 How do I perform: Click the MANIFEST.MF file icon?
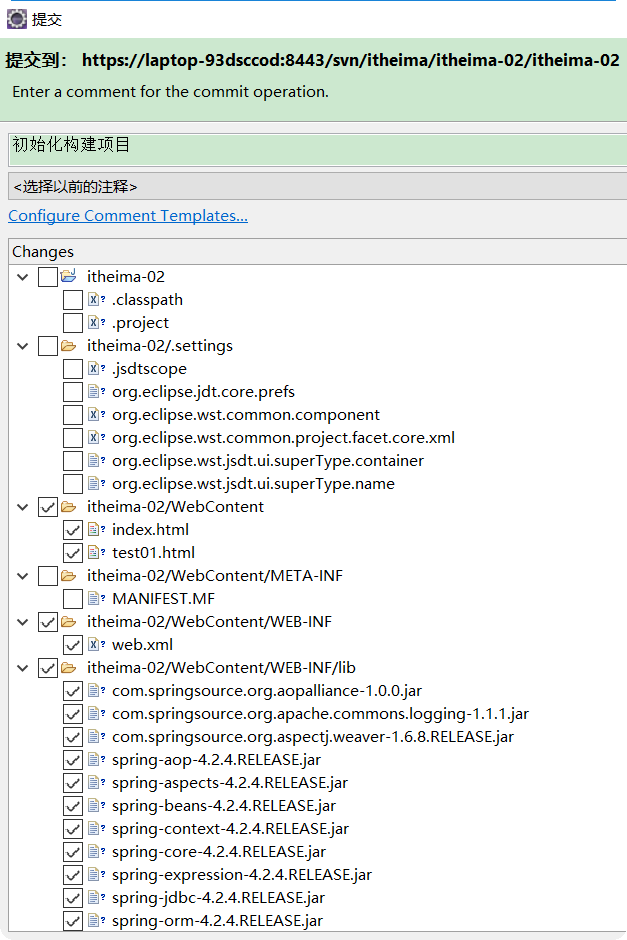(96, 598)
